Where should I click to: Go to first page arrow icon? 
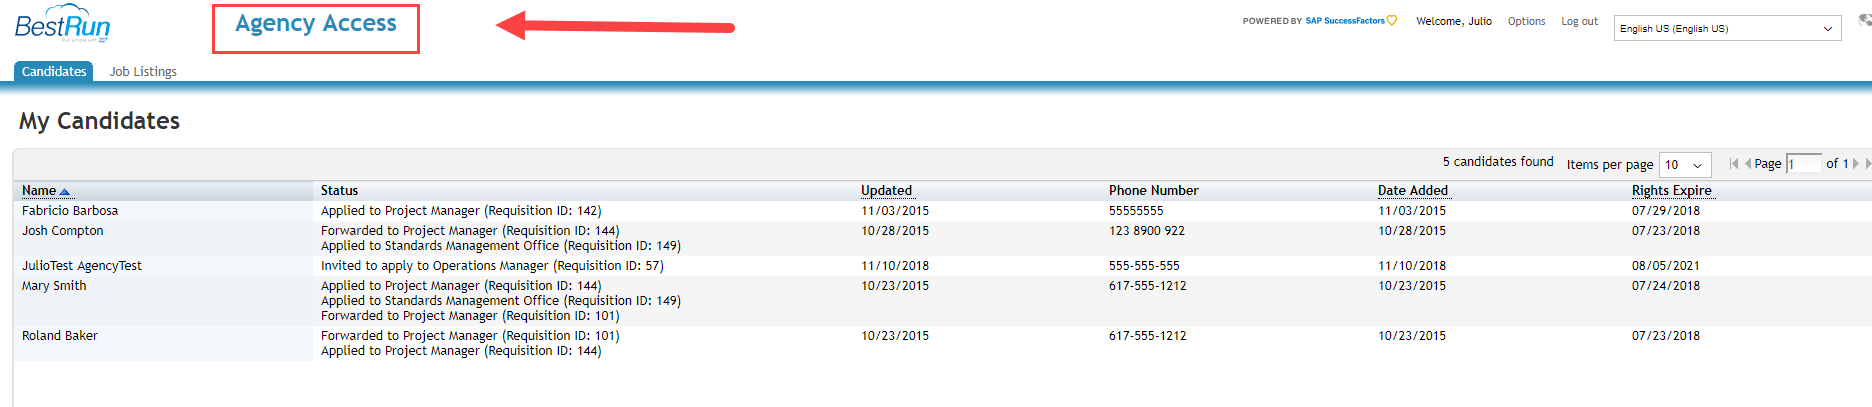click(1734, 164)
